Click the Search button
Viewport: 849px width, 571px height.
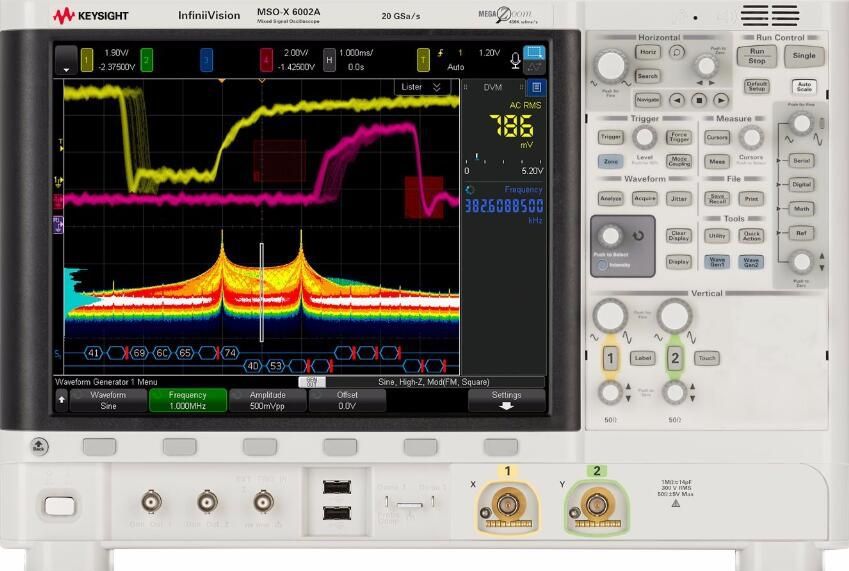(x=648, y=76)
